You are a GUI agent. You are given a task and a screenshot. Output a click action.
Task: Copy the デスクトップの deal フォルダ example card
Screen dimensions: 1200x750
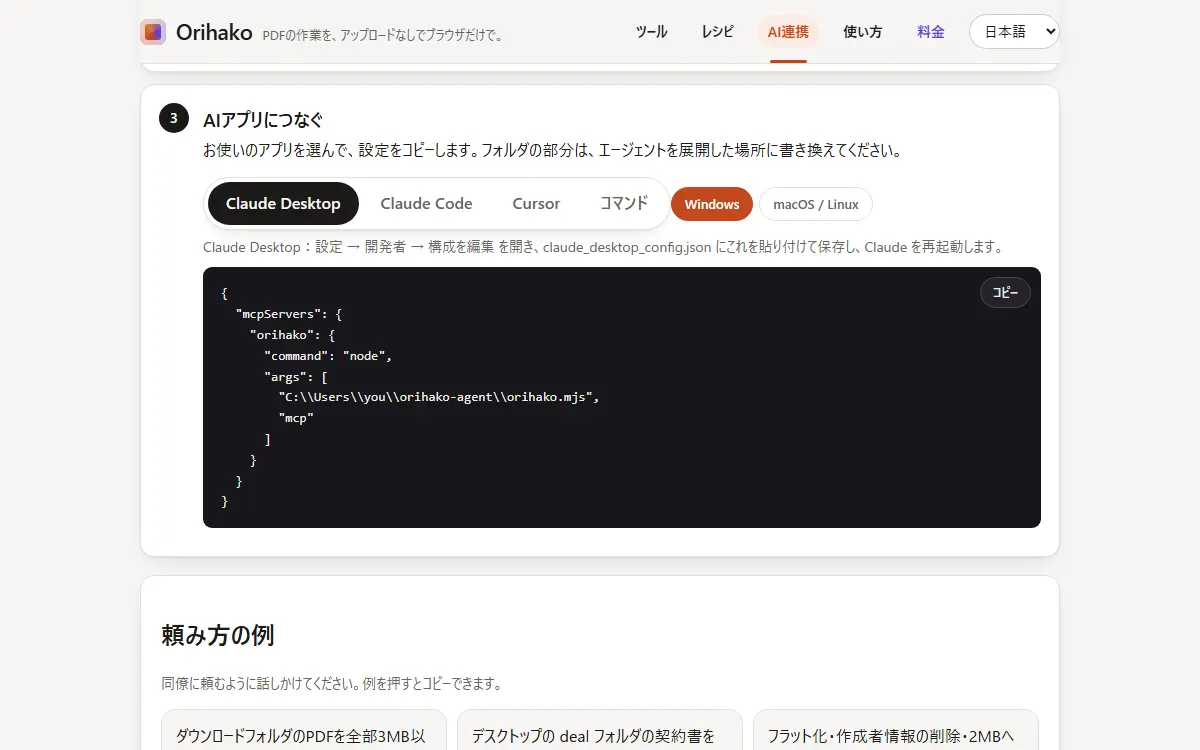click(x=600, y=730)
